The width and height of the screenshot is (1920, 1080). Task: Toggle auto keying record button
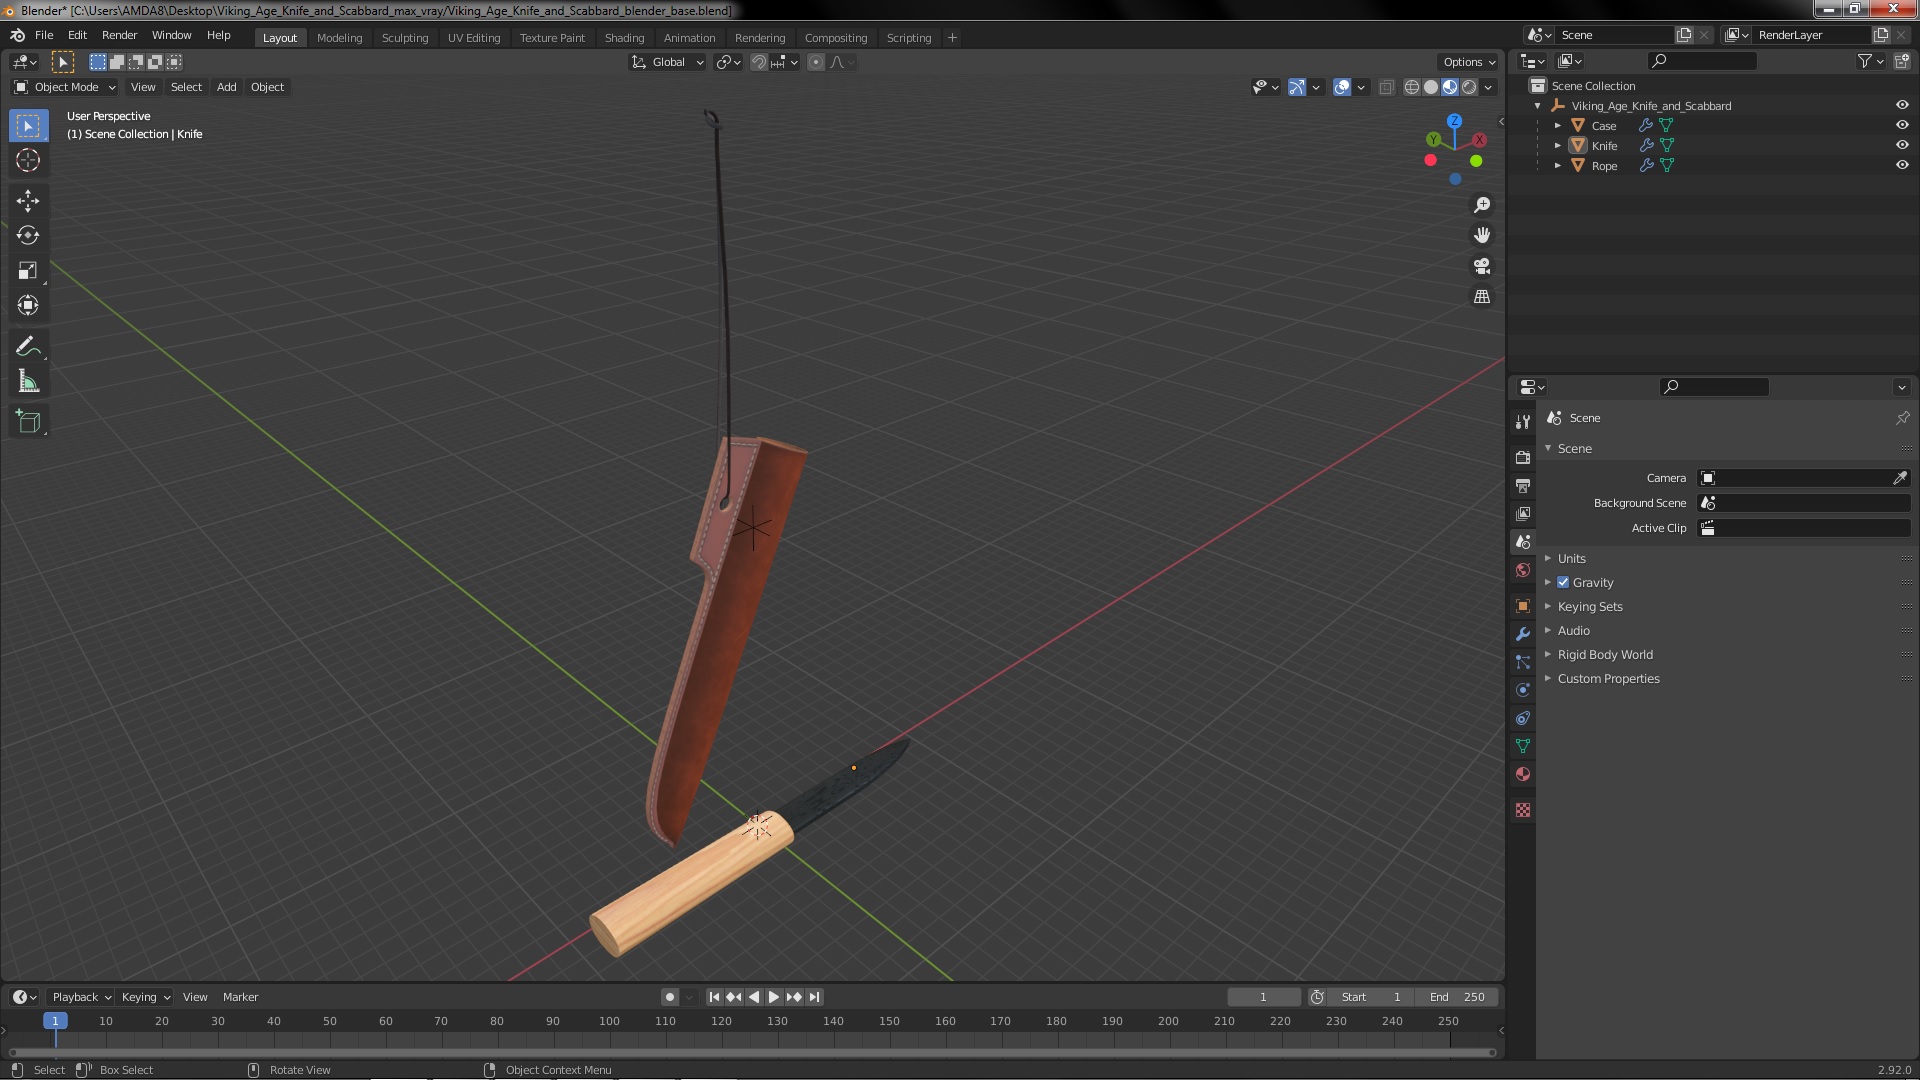pos(669,997)
